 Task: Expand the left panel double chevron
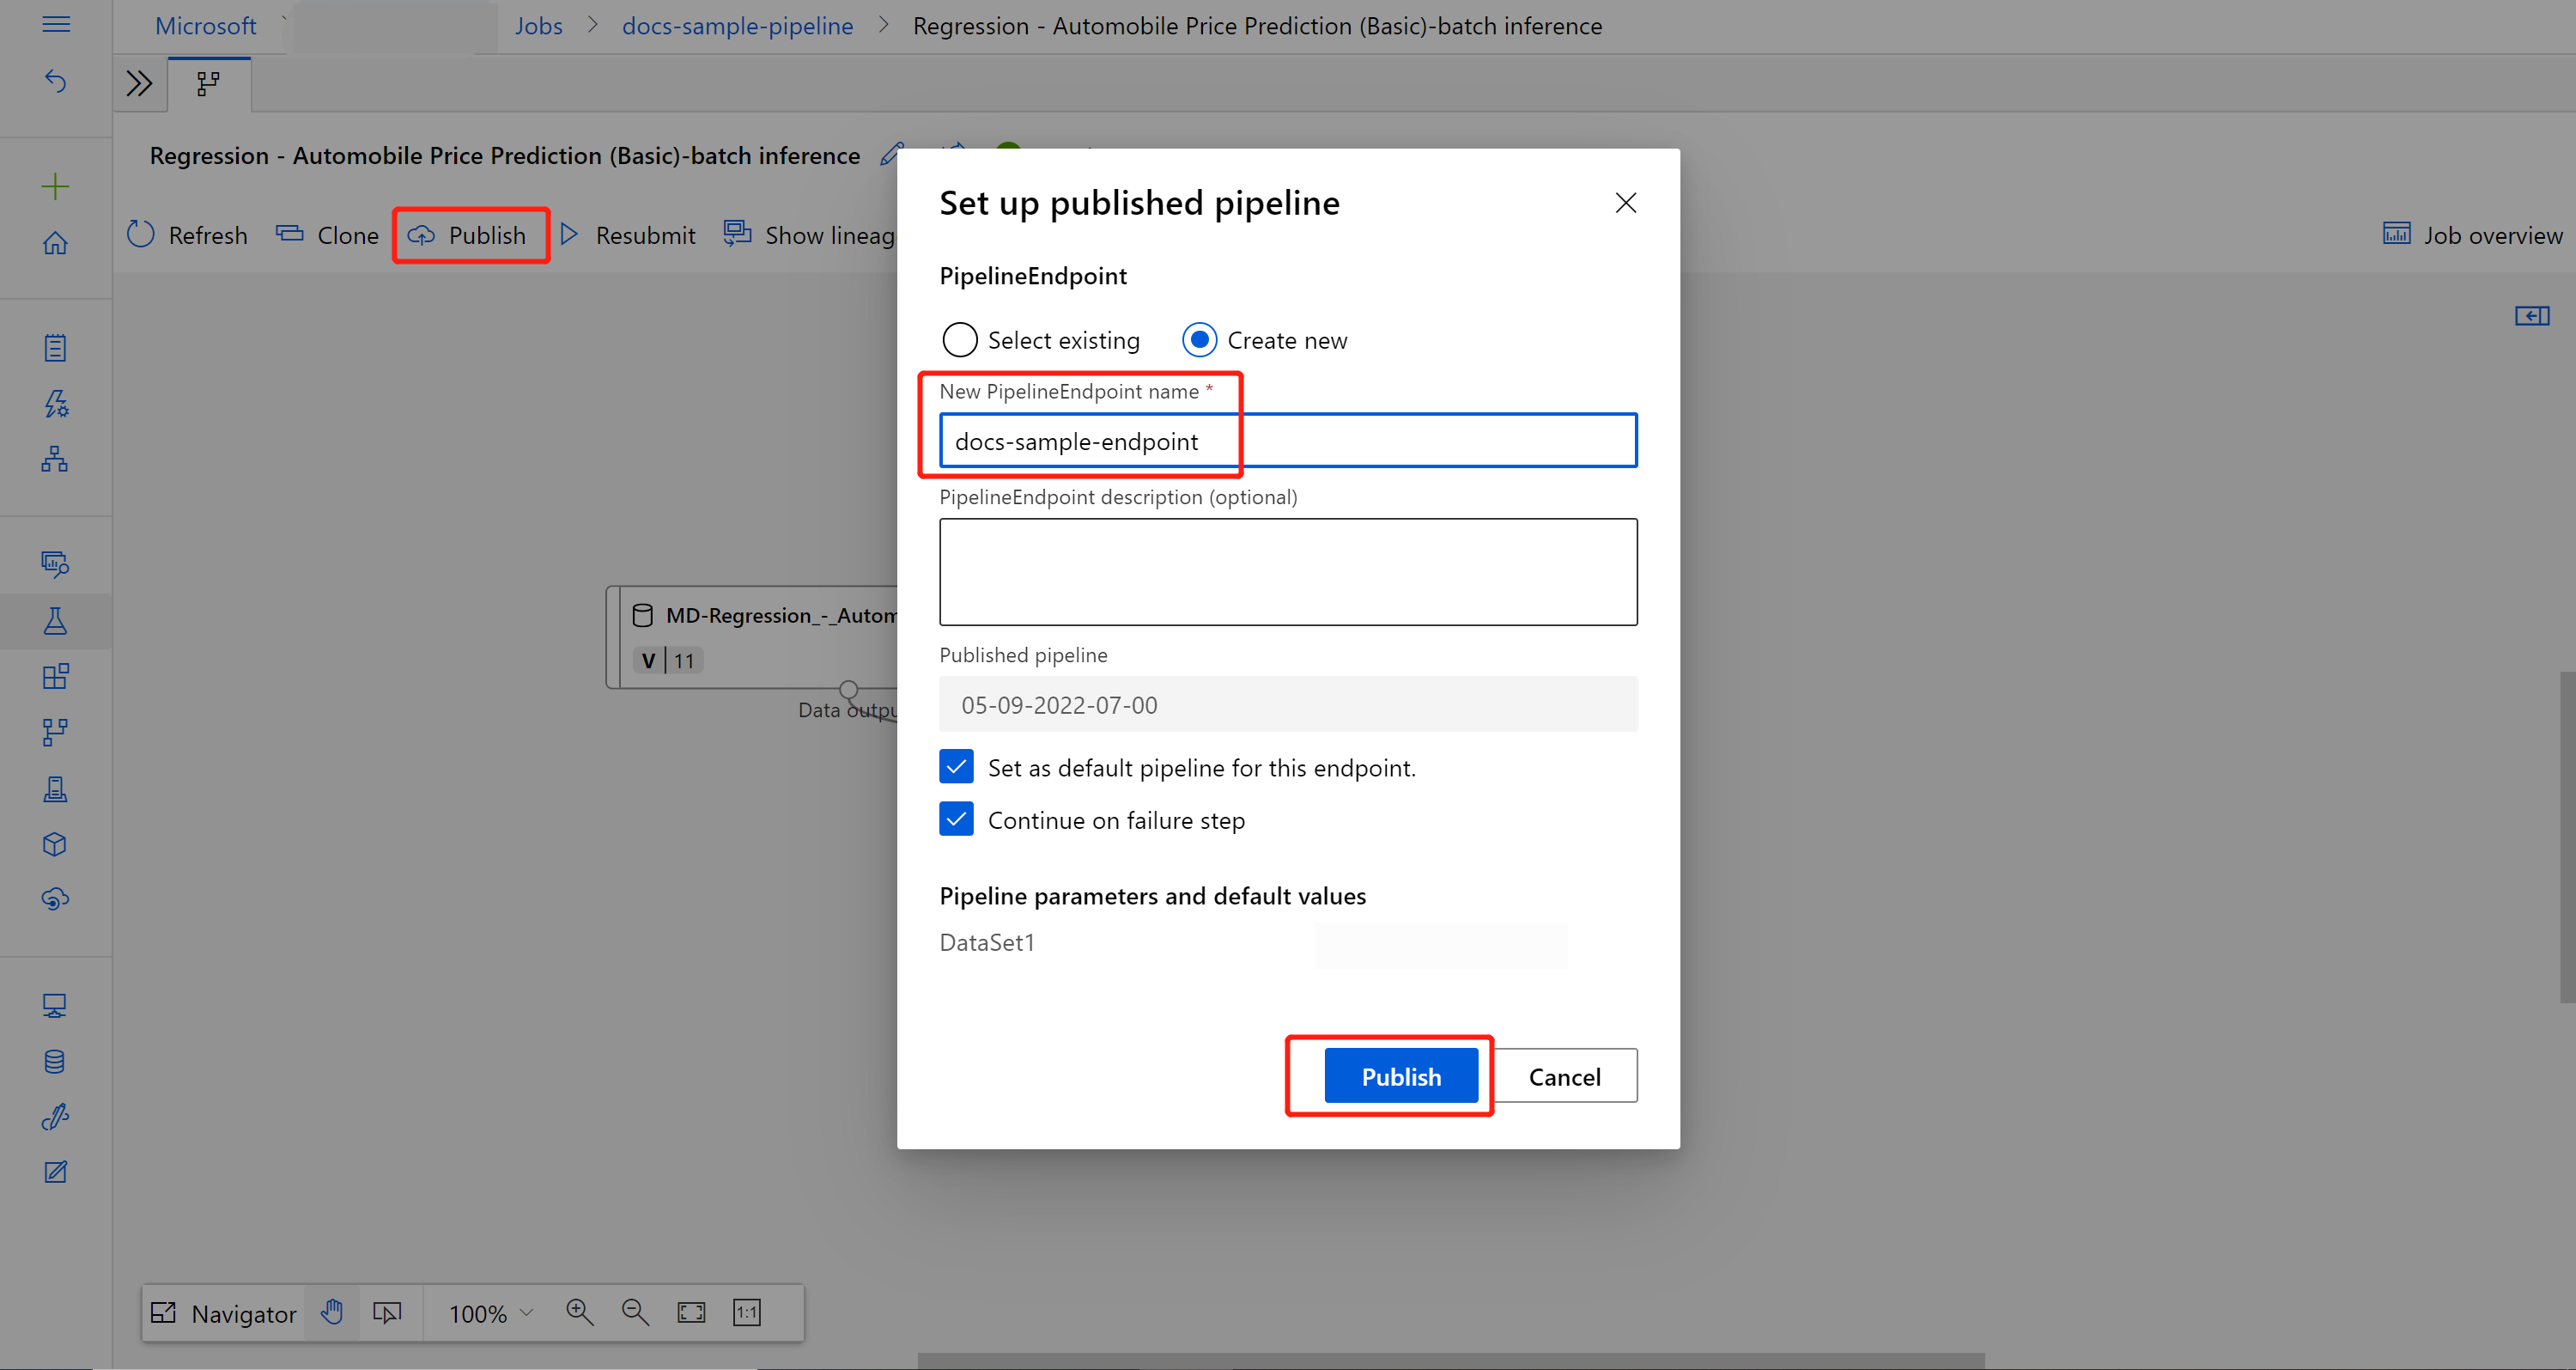[139, 83]
